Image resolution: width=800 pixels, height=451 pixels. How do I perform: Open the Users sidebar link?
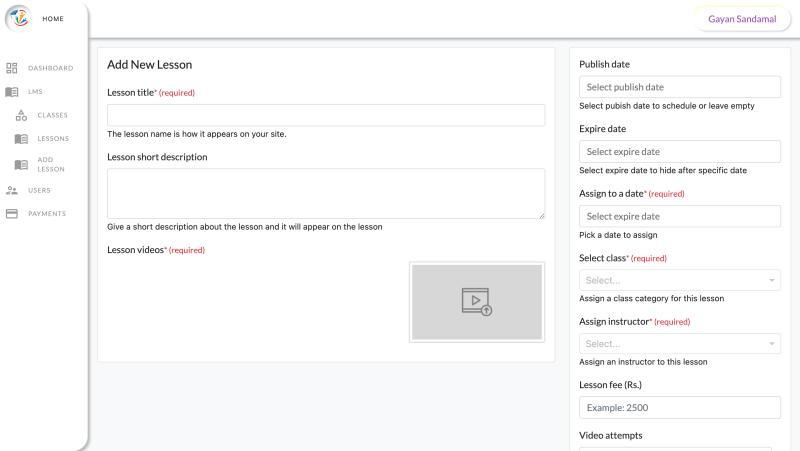pos(39,190)
